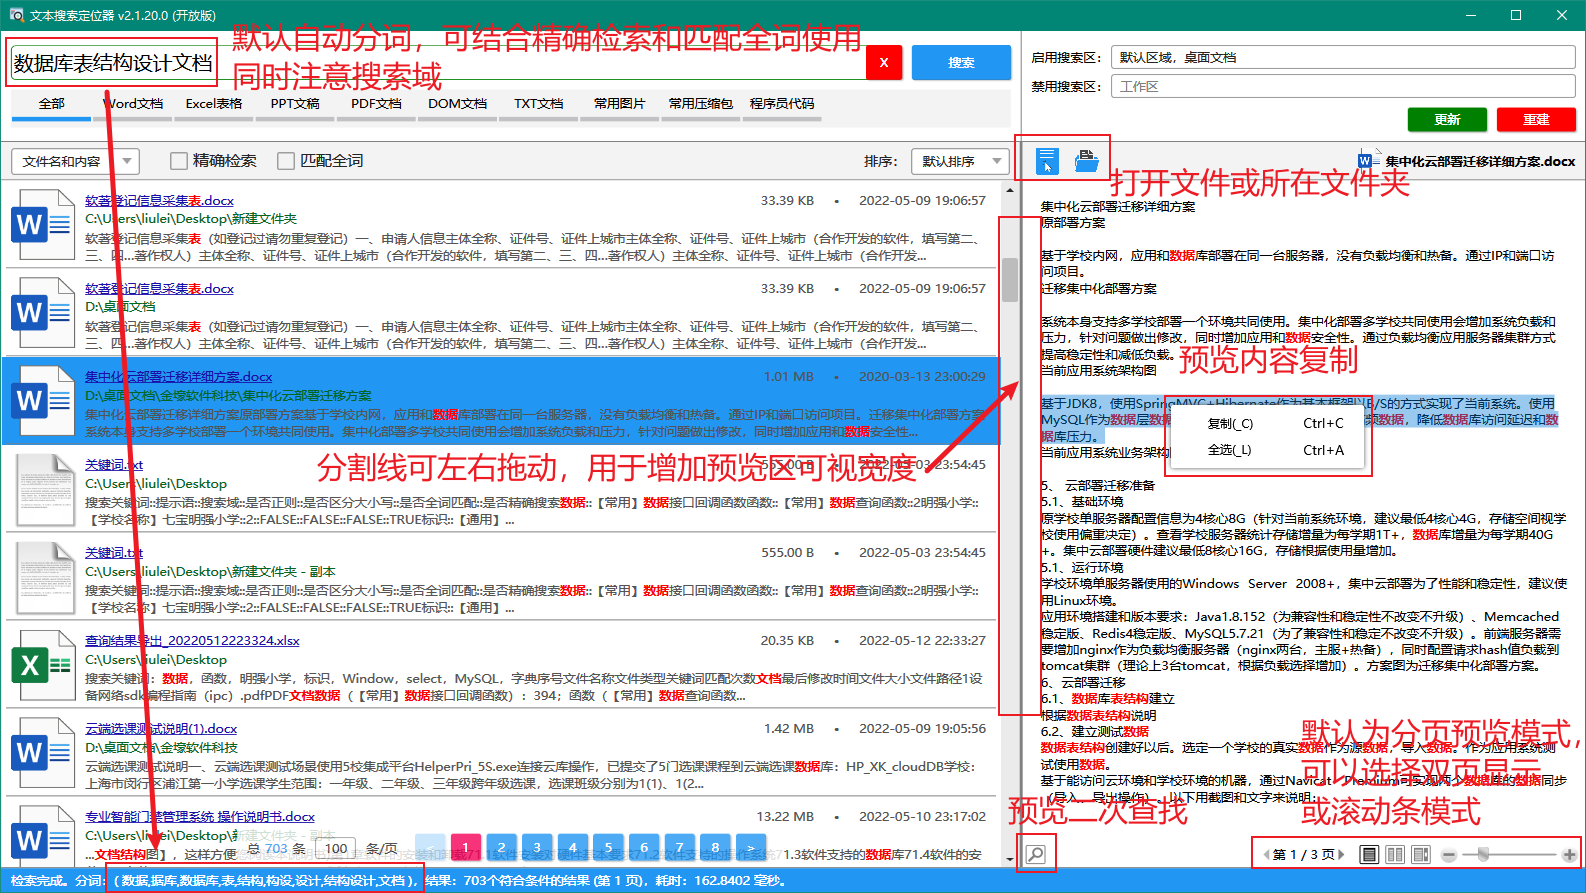Select the 常用压缩包 filter tab
The height and width of the screenshot is (893, 1586).
click(x=701, y=104)
